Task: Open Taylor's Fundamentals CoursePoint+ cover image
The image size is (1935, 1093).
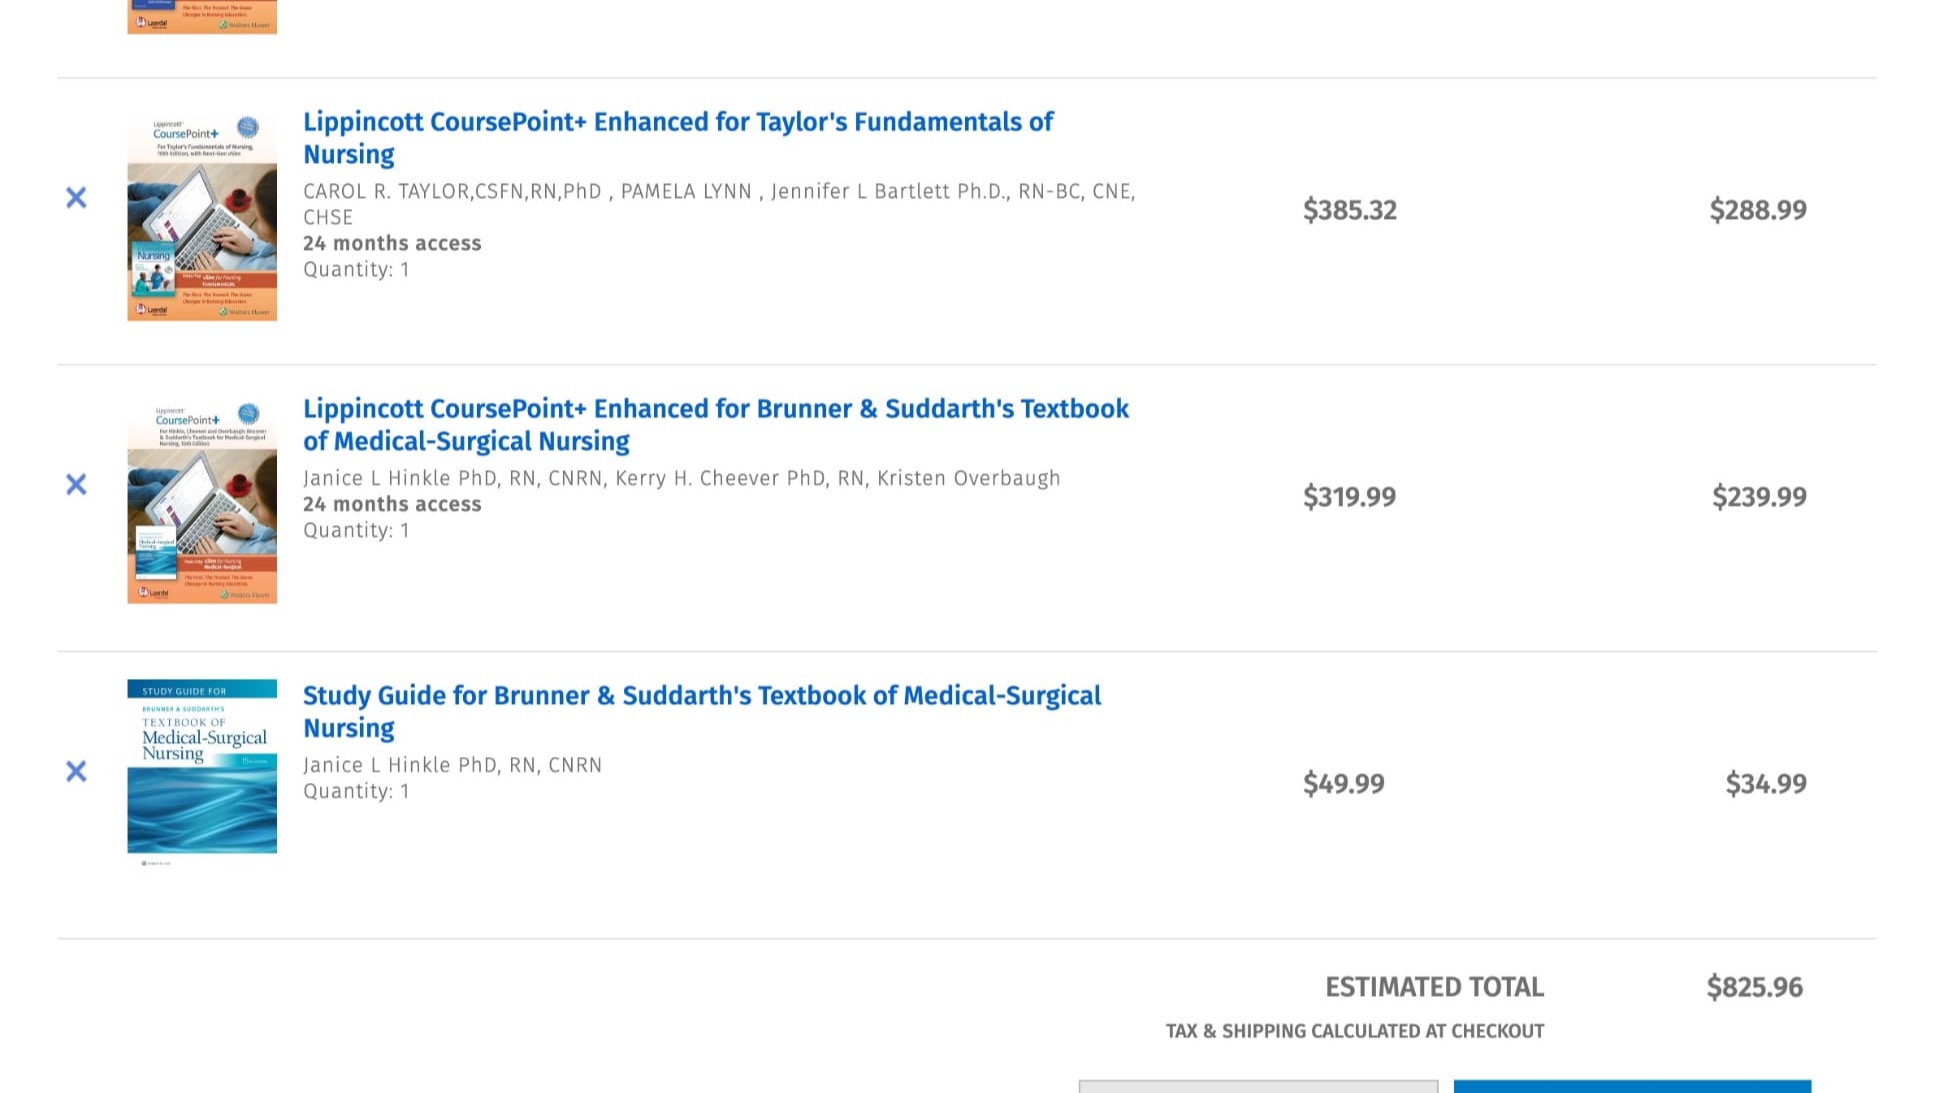Action: [202, 215]
